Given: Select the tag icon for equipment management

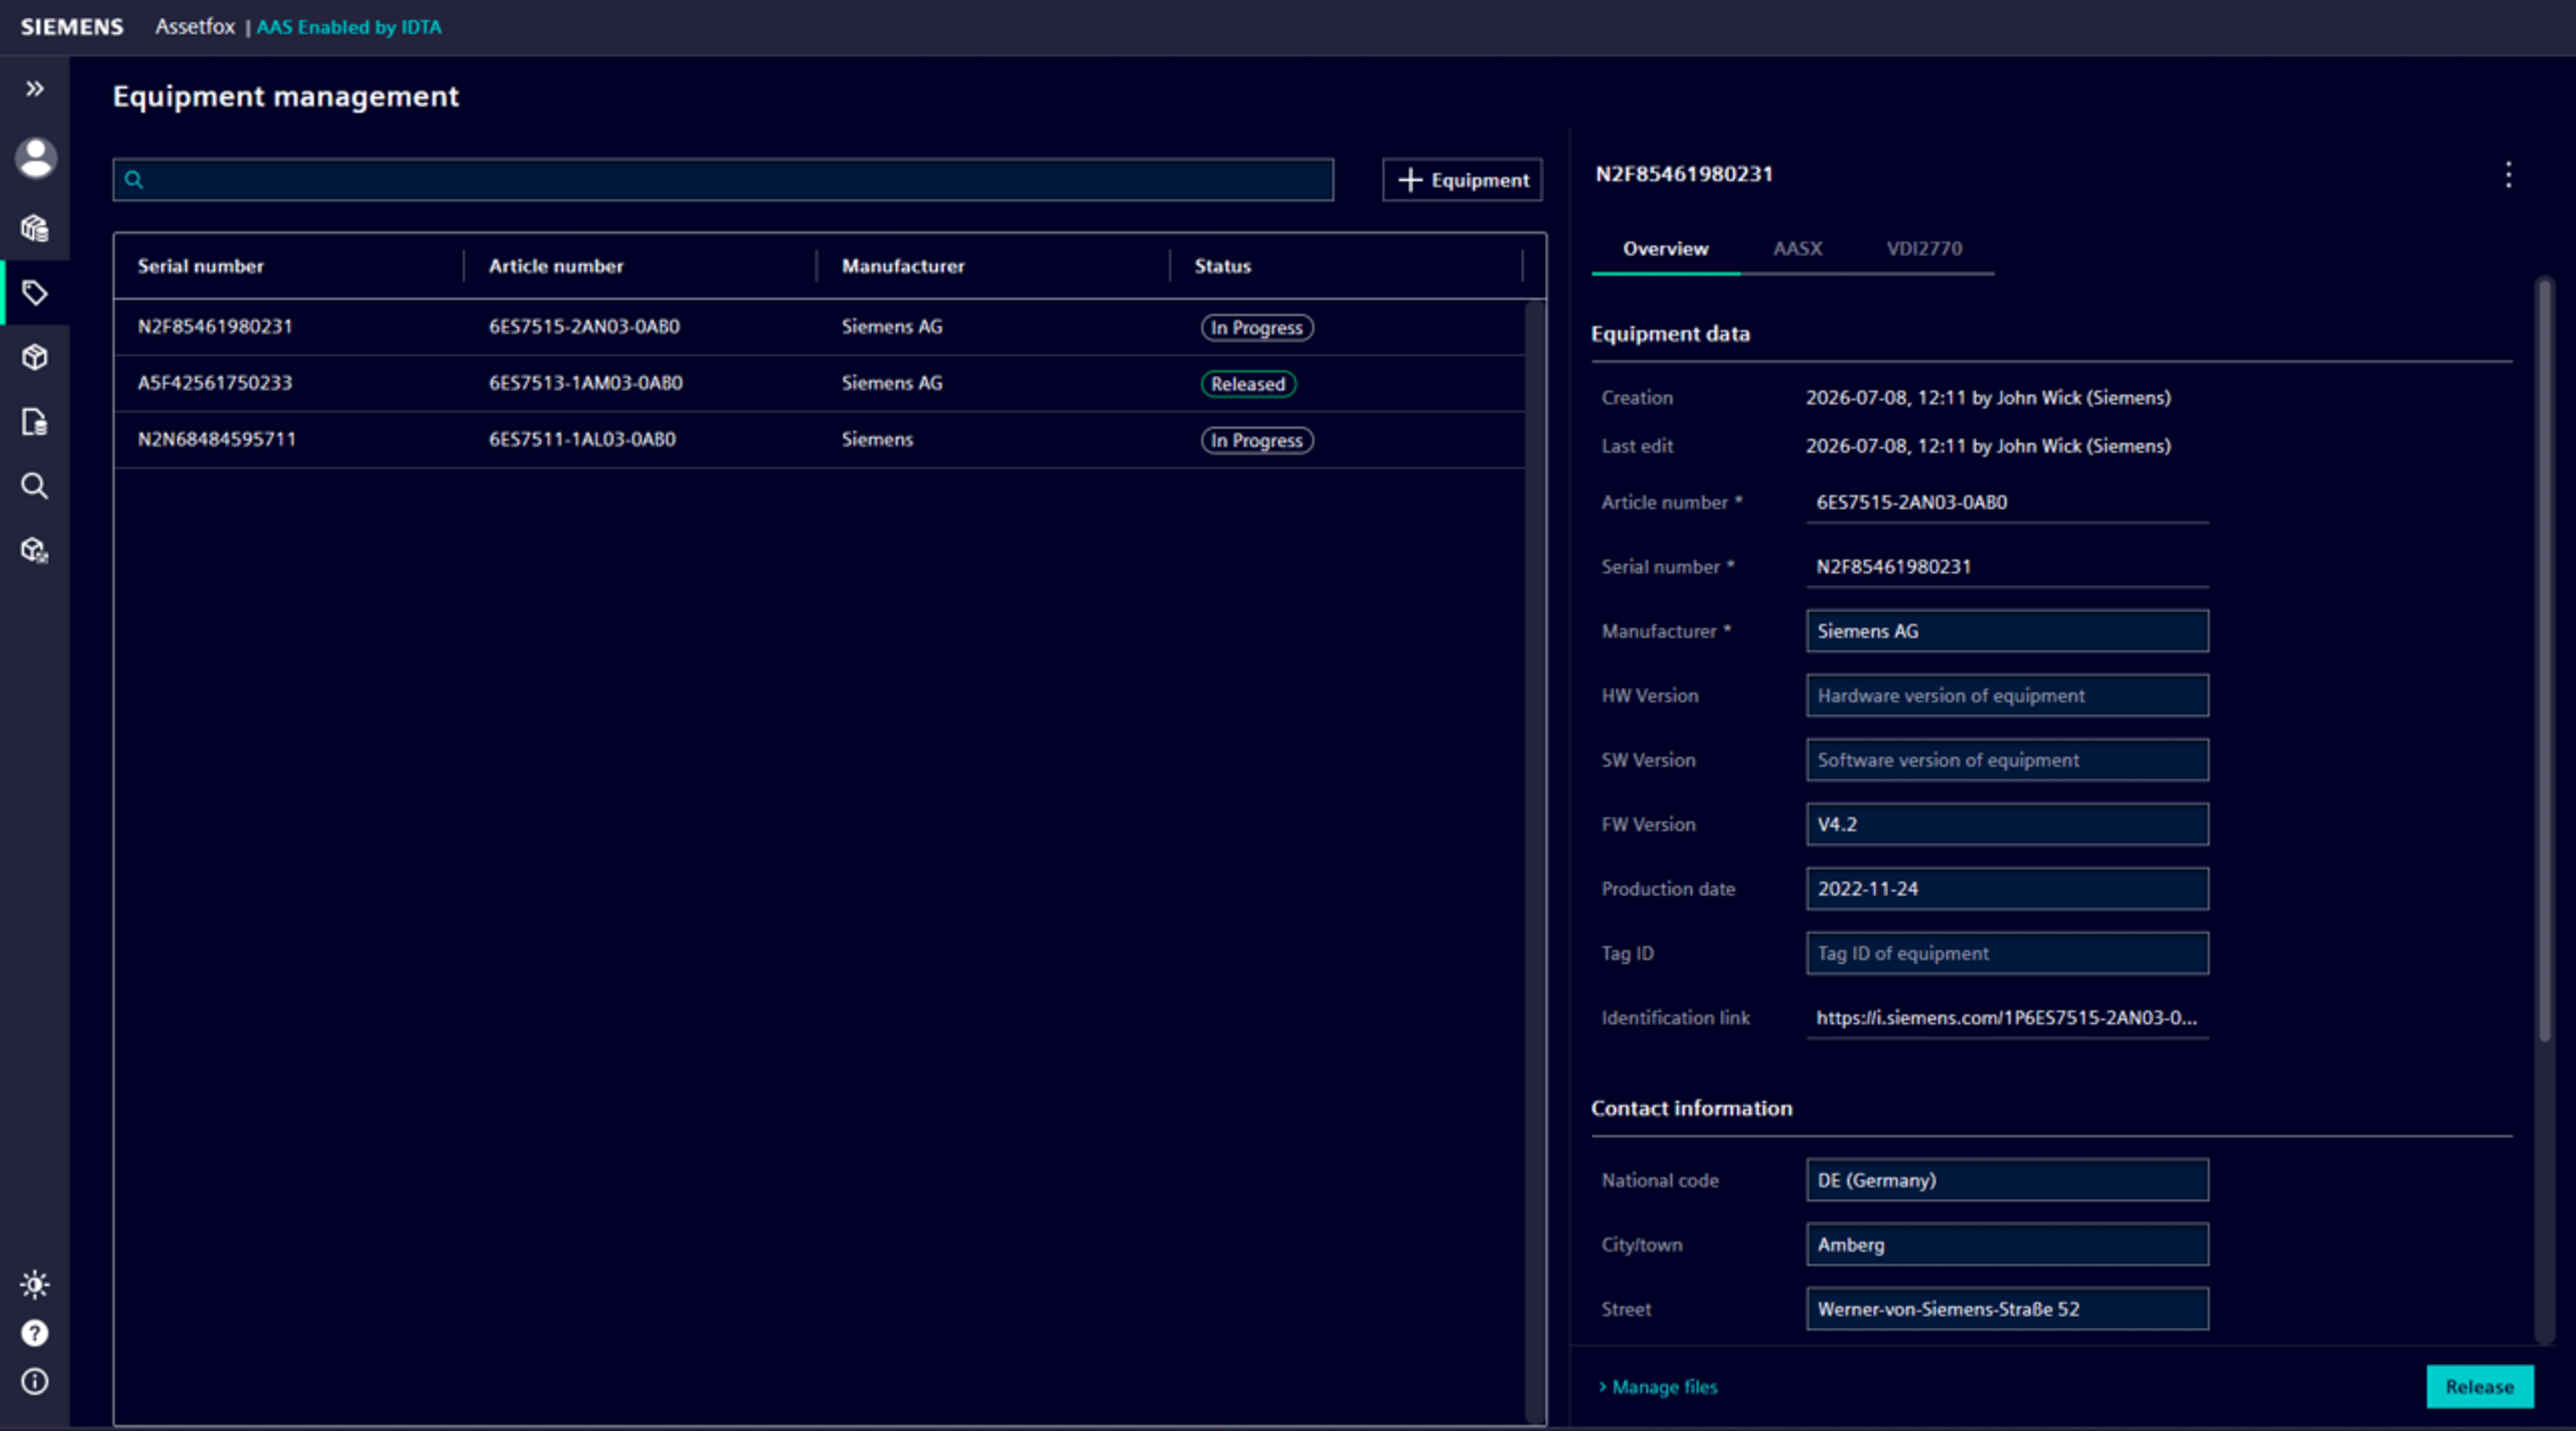Looking at the screenshot, I should pyautogui.click(x=35, y=293).
